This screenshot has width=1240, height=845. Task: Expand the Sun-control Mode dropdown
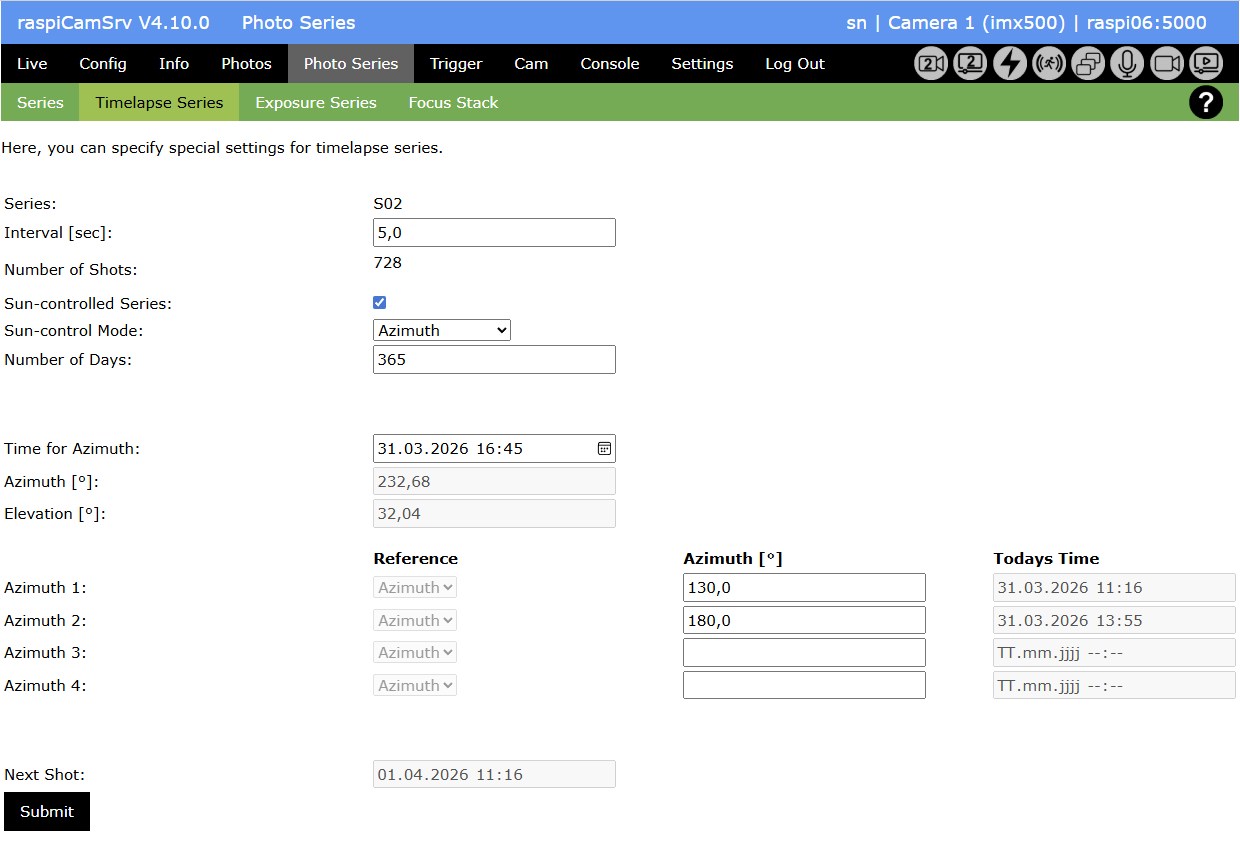[441, 330]
